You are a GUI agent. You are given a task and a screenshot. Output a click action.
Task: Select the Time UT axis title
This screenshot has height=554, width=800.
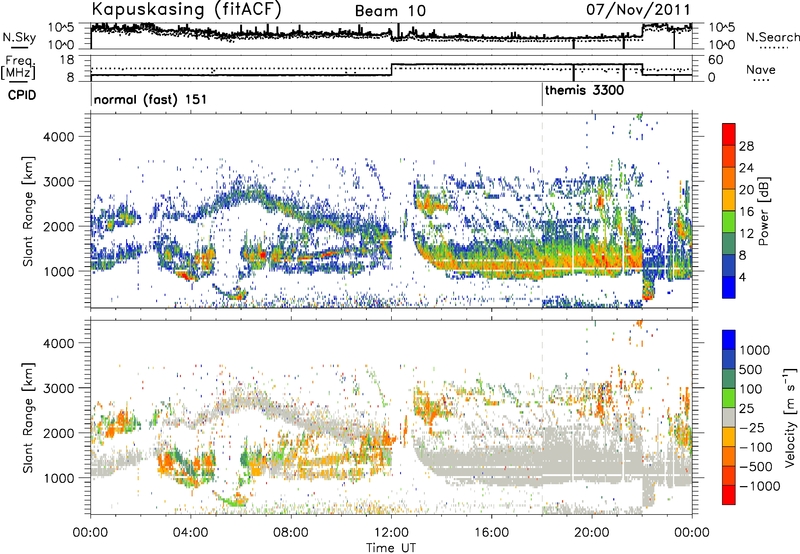tap(391, 548)
